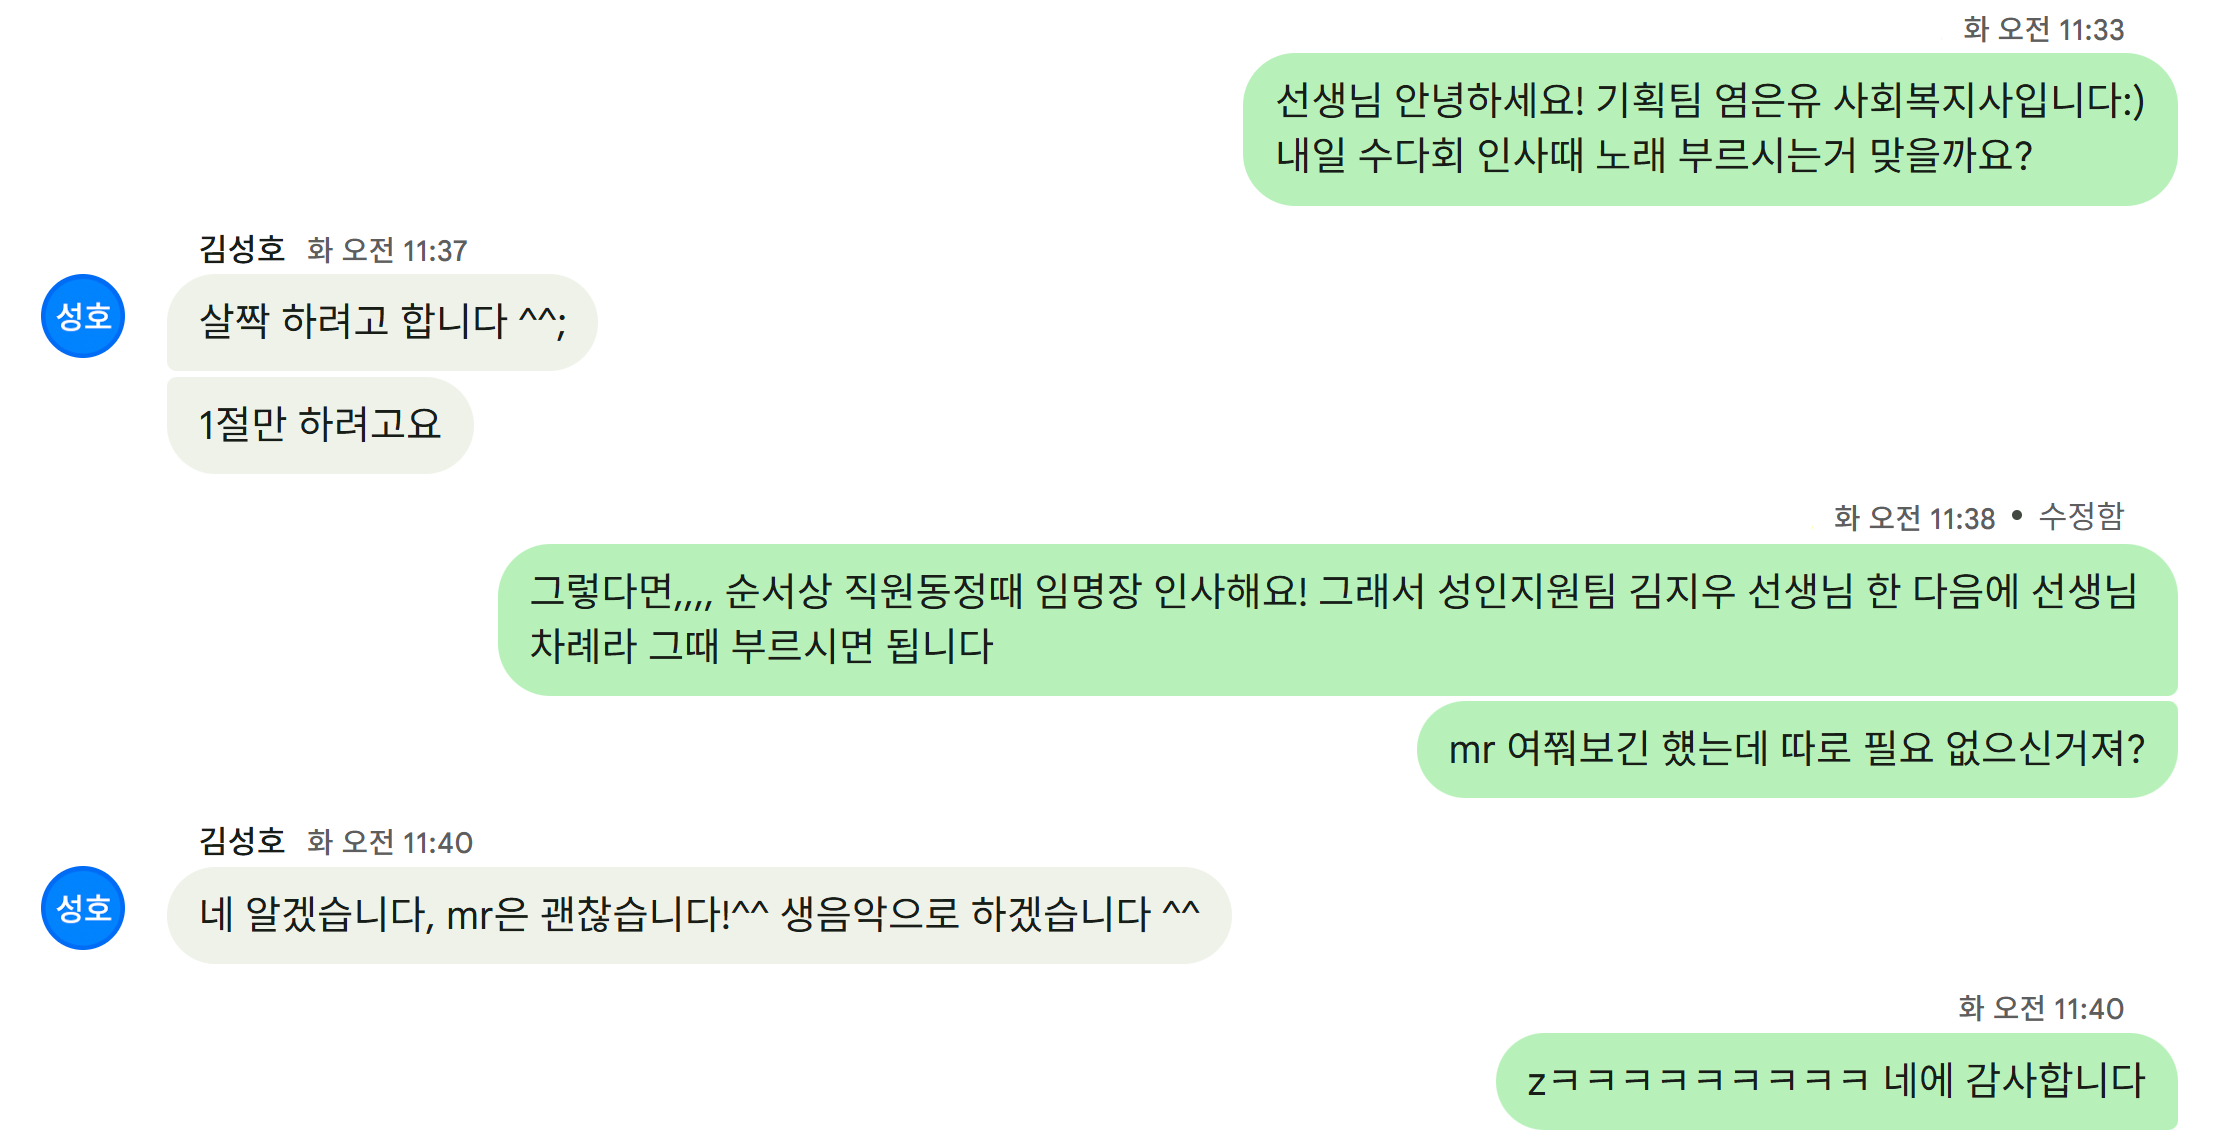The width and height of the screenshot is (2221, 1132).
Task: Click the timestamp 화 오전 11:37
Action: (387, 250)
